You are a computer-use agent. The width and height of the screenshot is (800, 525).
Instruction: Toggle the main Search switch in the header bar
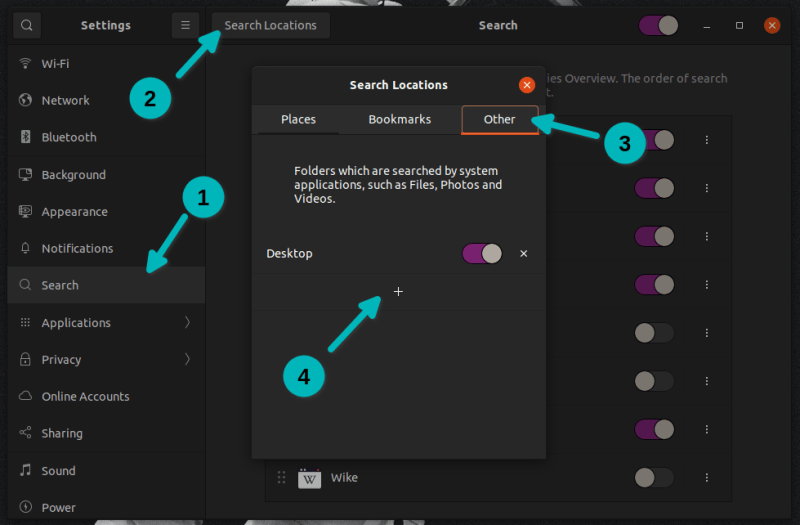pyautogui.click(x=658, y=25)
